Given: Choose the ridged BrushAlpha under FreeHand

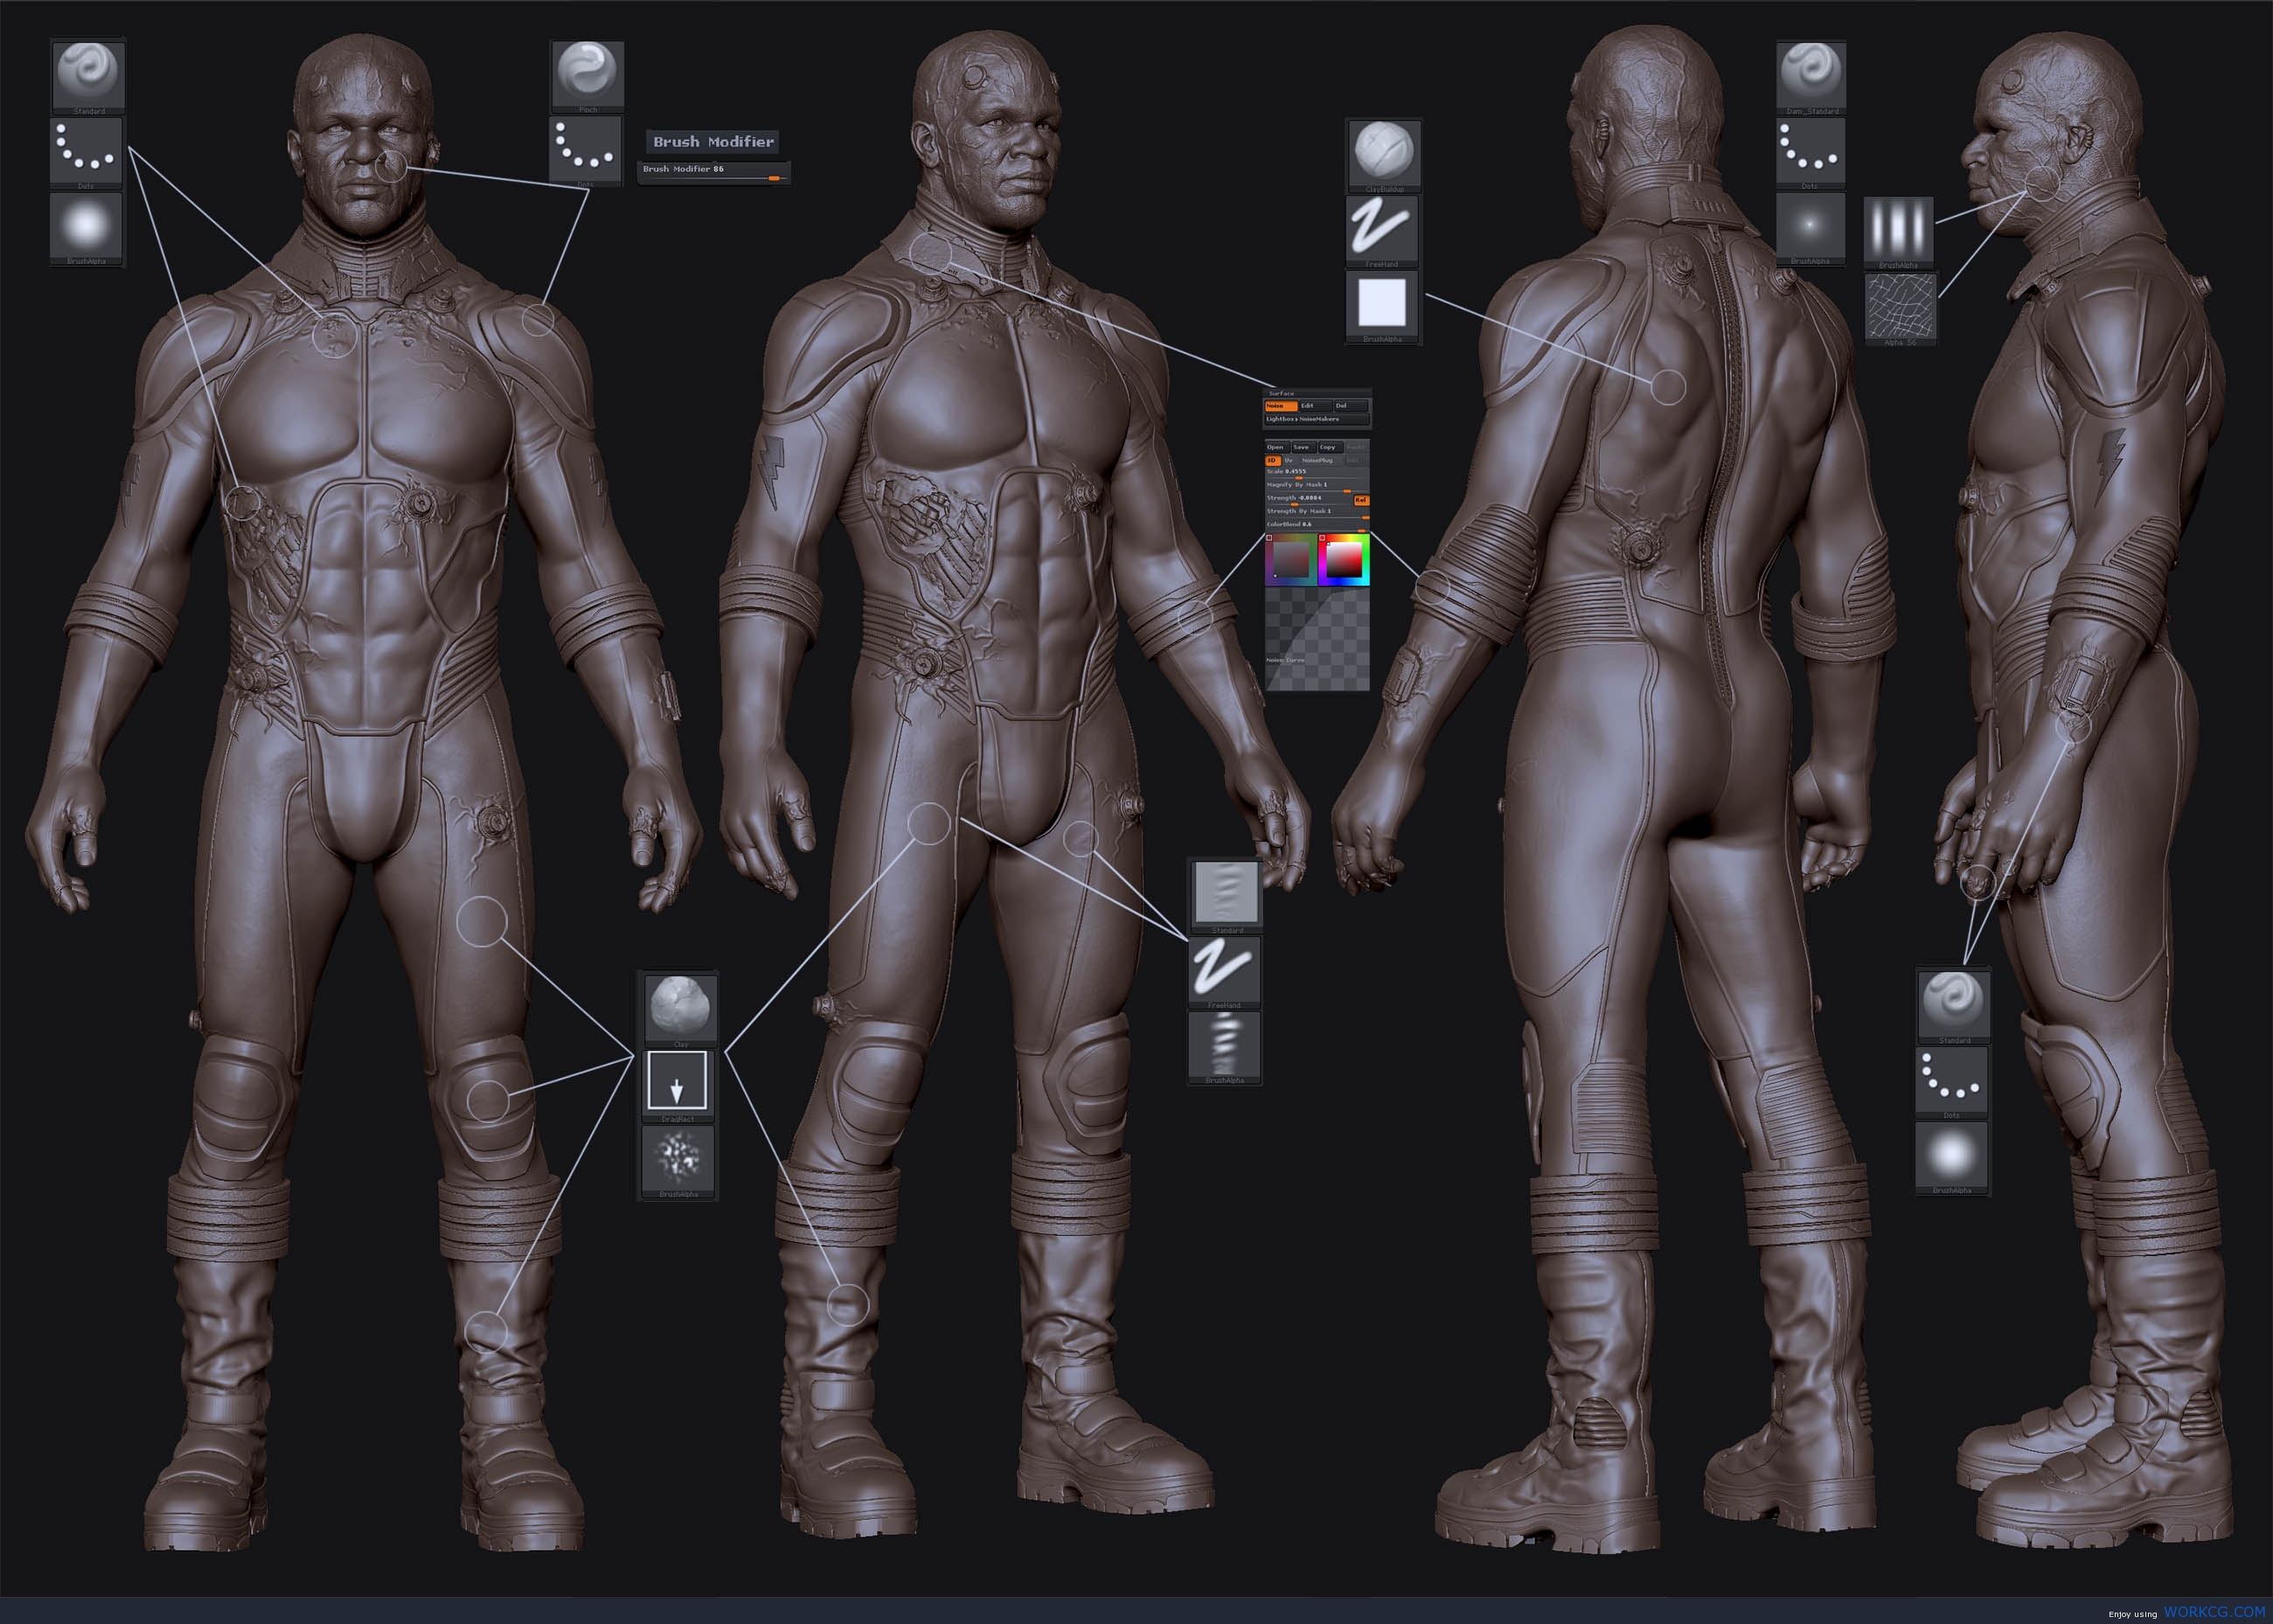Looking at the screenshot, I should click(1225, 1048).
